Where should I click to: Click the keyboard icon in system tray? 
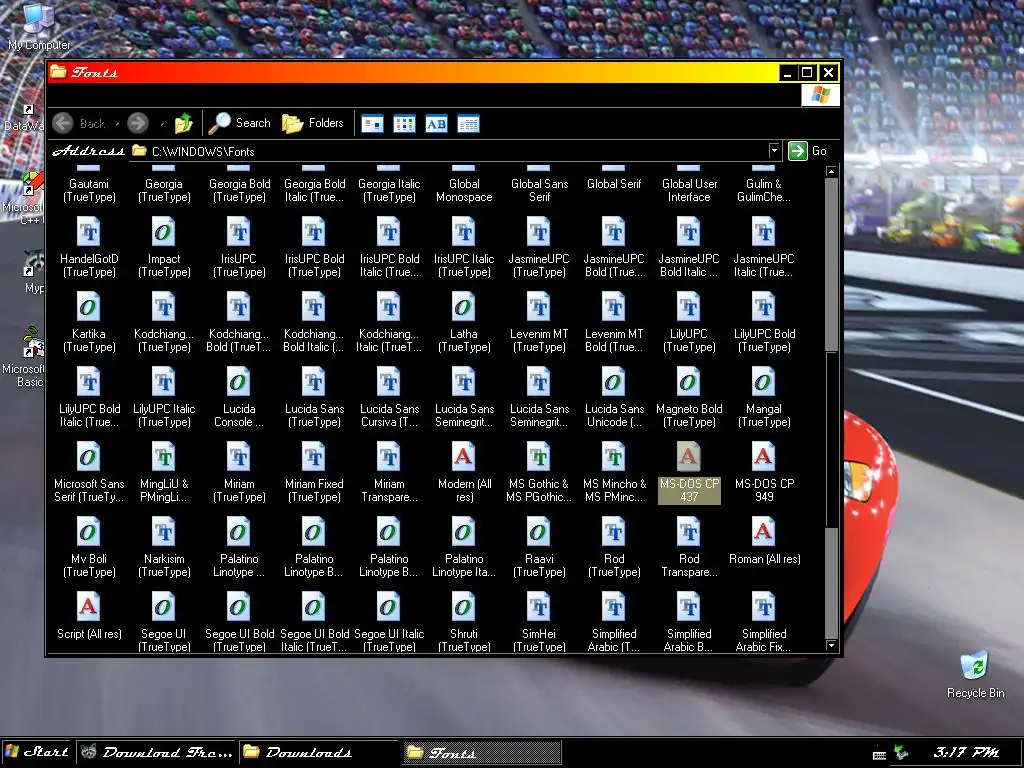coord(879,754)
